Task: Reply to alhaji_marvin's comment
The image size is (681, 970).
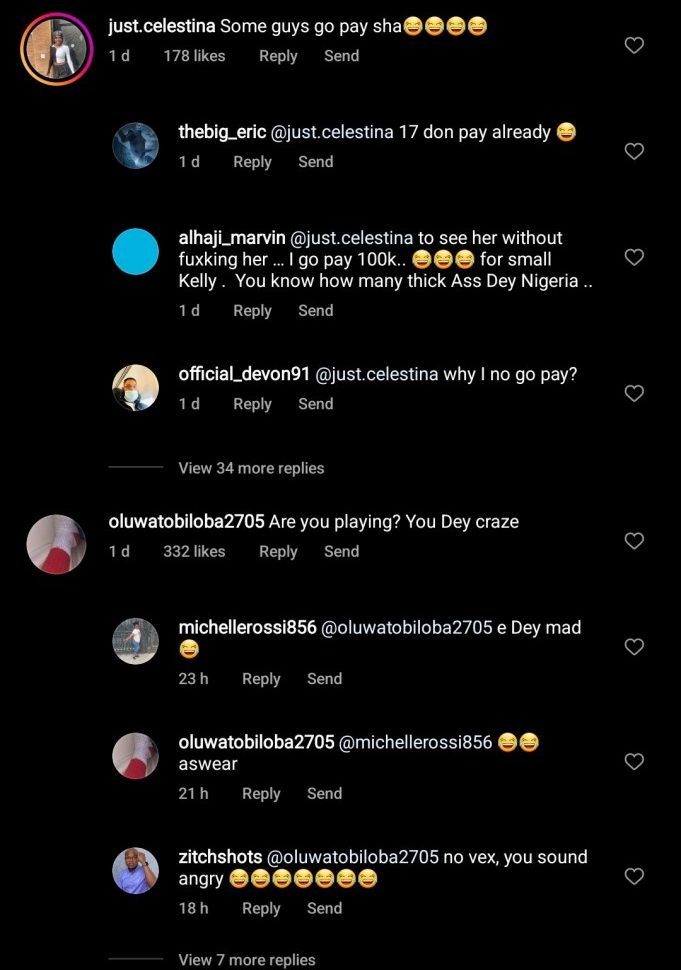Action: pyautogui.click(x=252, y=310)
